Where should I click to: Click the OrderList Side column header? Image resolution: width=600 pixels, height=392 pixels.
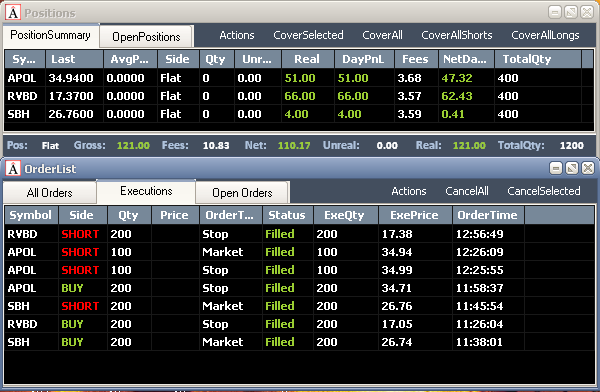[82, 215]
